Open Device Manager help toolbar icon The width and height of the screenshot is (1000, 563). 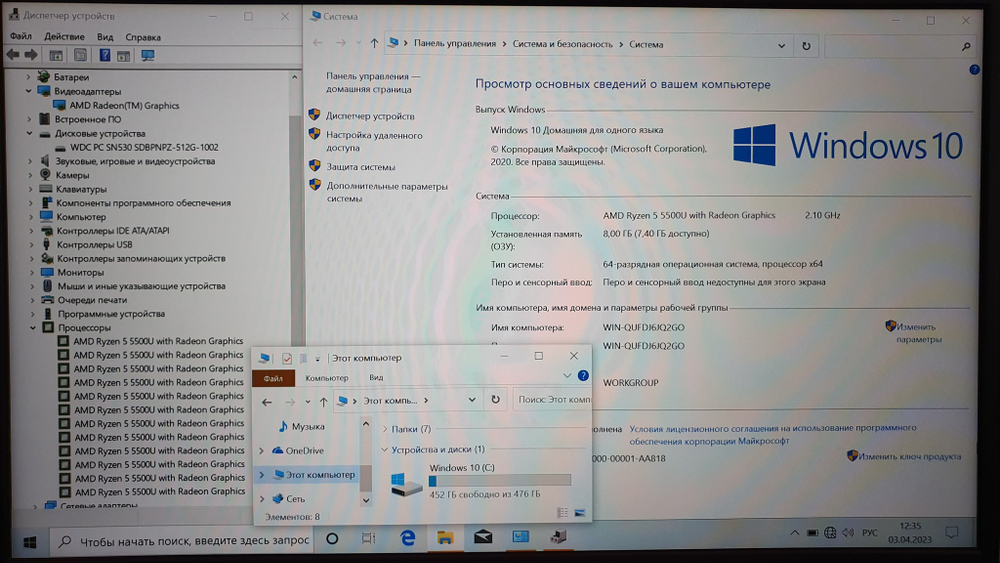pyautogui.click(x=105, y=55)
